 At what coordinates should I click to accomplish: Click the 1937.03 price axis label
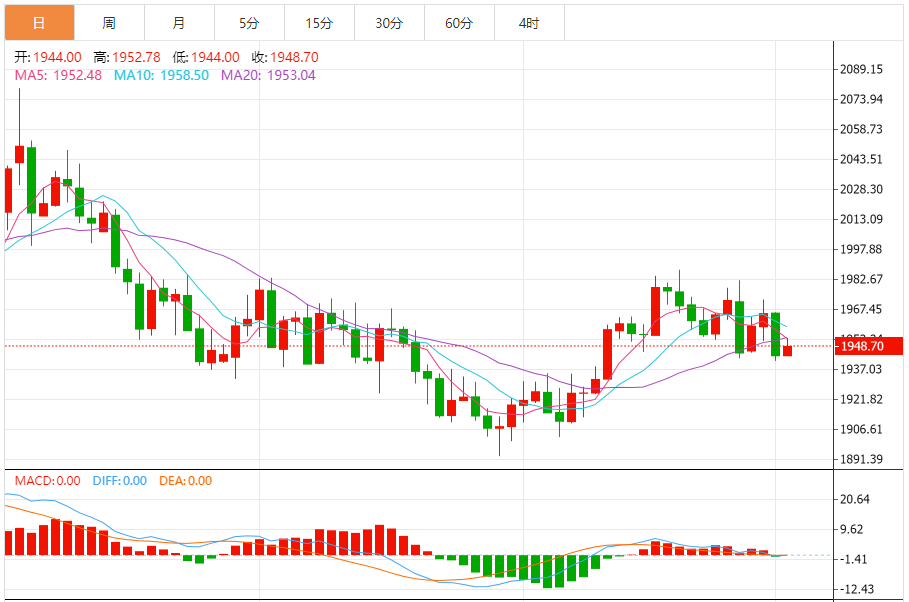coord(861,369)
